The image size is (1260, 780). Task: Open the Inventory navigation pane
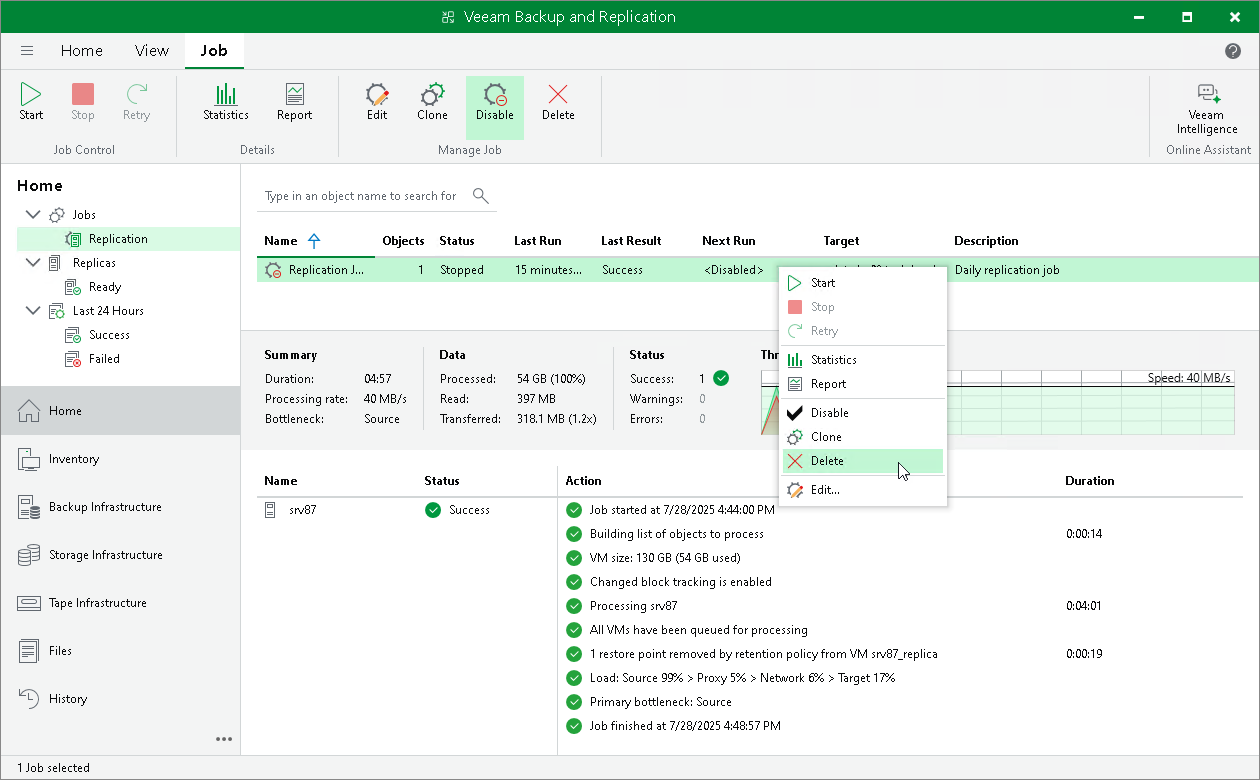click(120, 459)
